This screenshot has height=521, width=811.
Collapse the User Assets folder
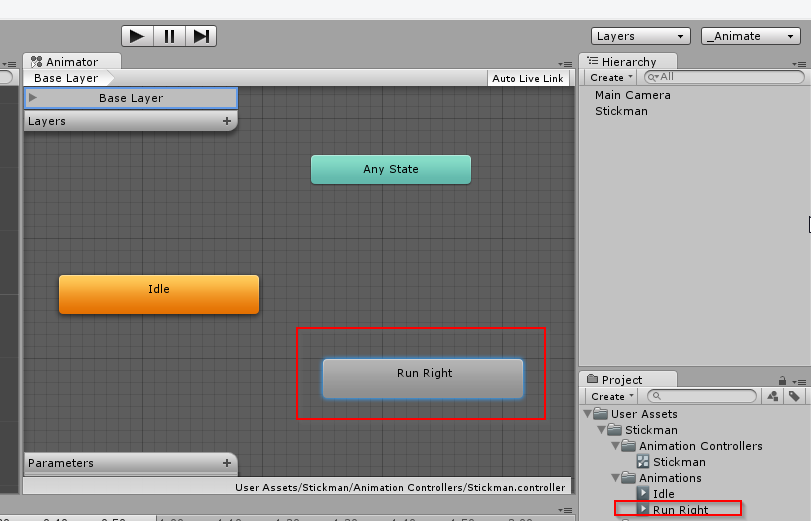click(x=587, y=414)
